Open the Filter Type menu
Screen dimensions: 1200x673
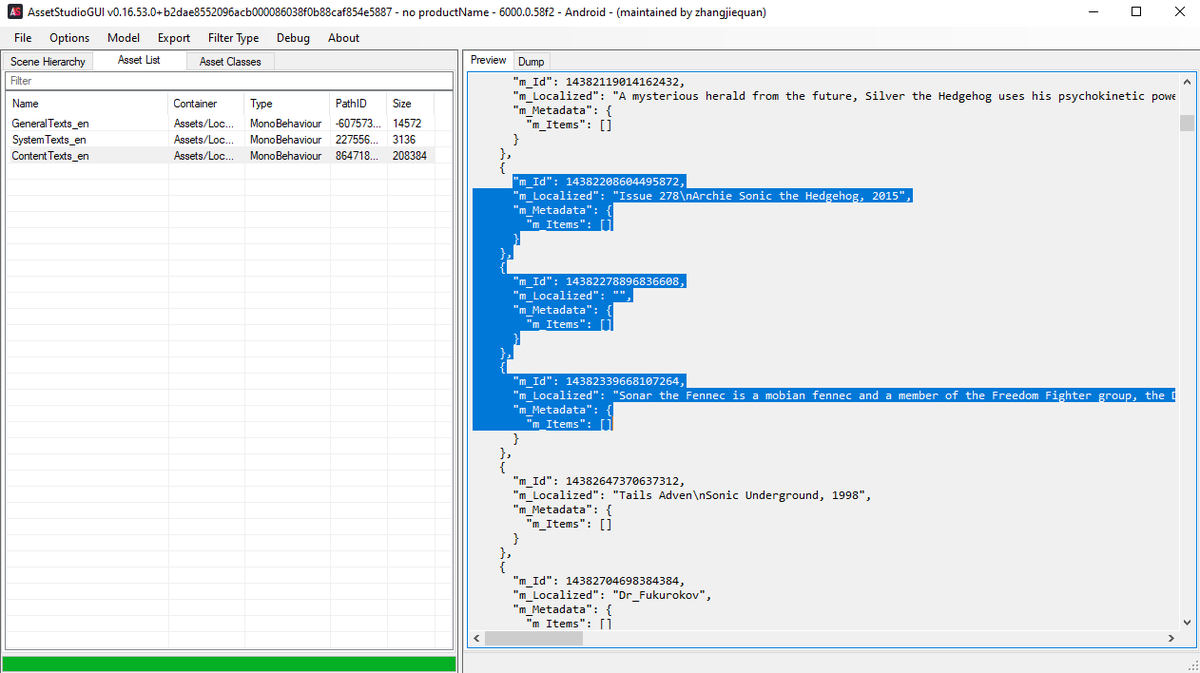pos(233,38)
